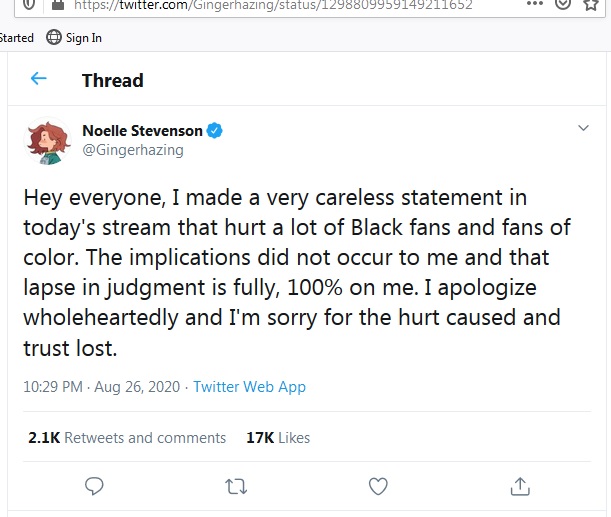611x517 pixels.
Task: Open the tweet options chevron menu
Action: click(x=583, y=129)
